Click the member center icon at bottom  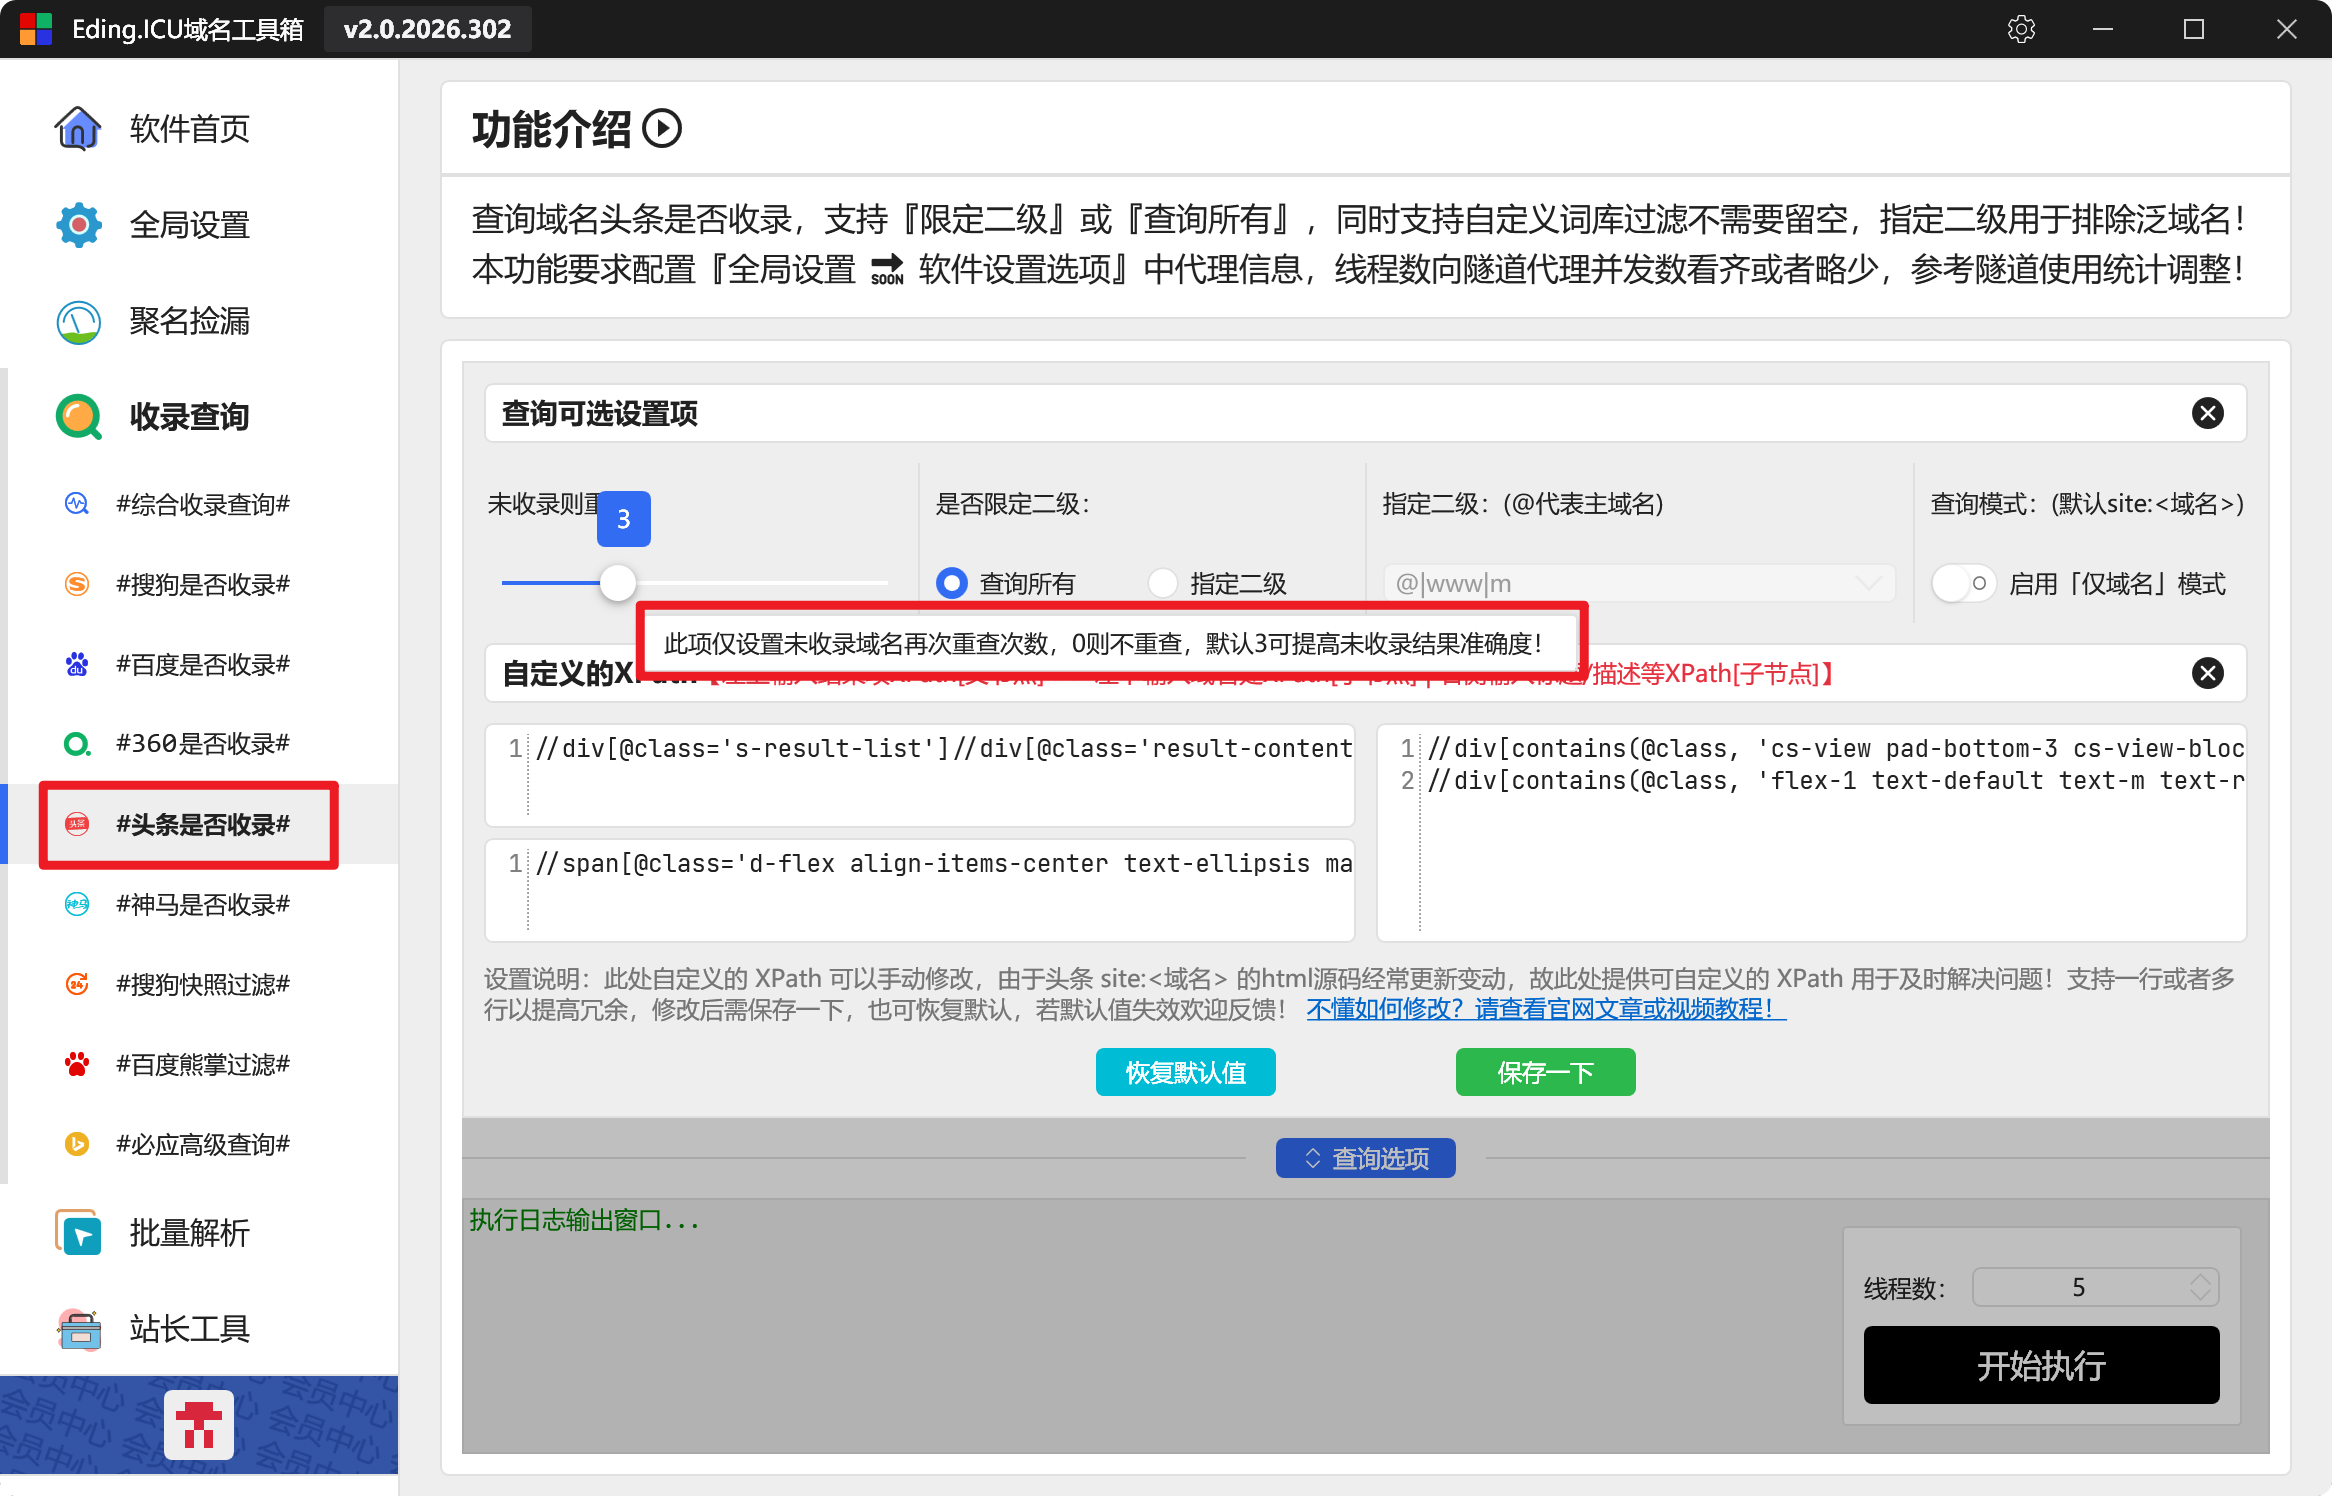(199, 1424)
